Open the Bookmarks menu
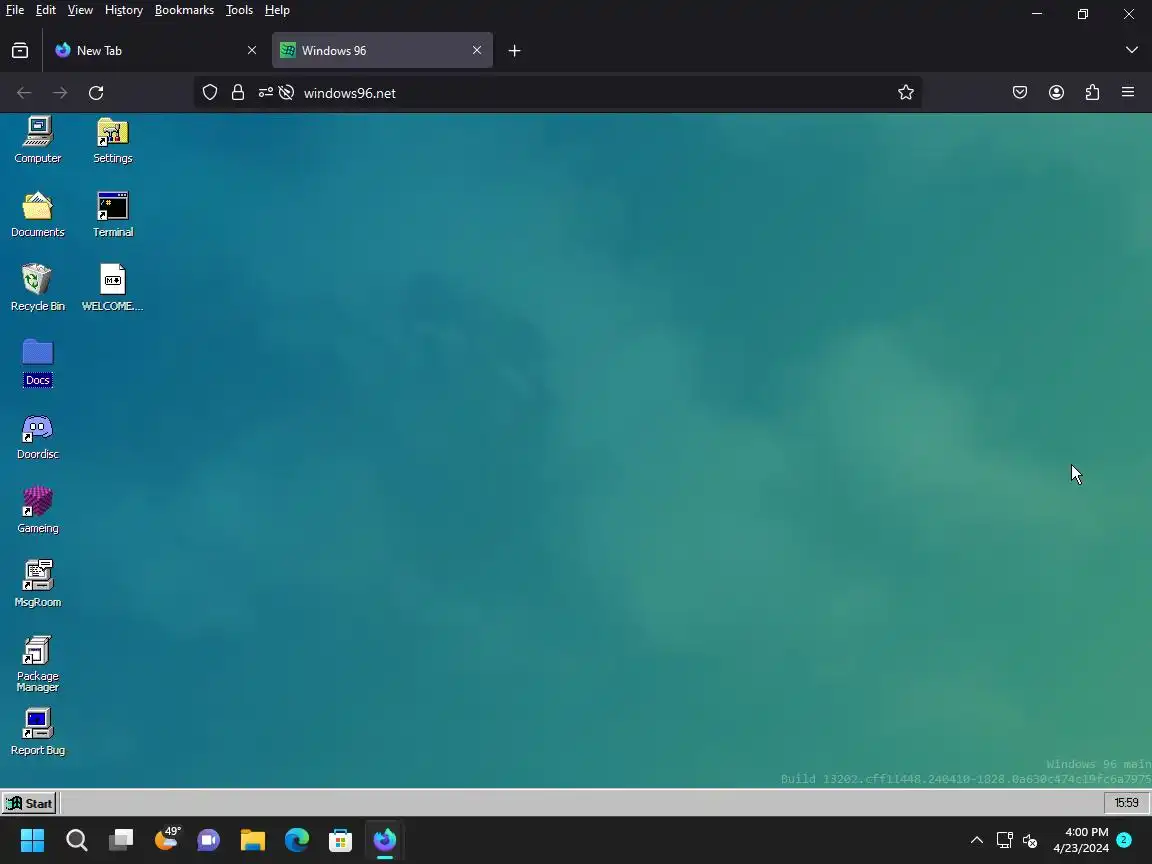 [x=184, y=10]
